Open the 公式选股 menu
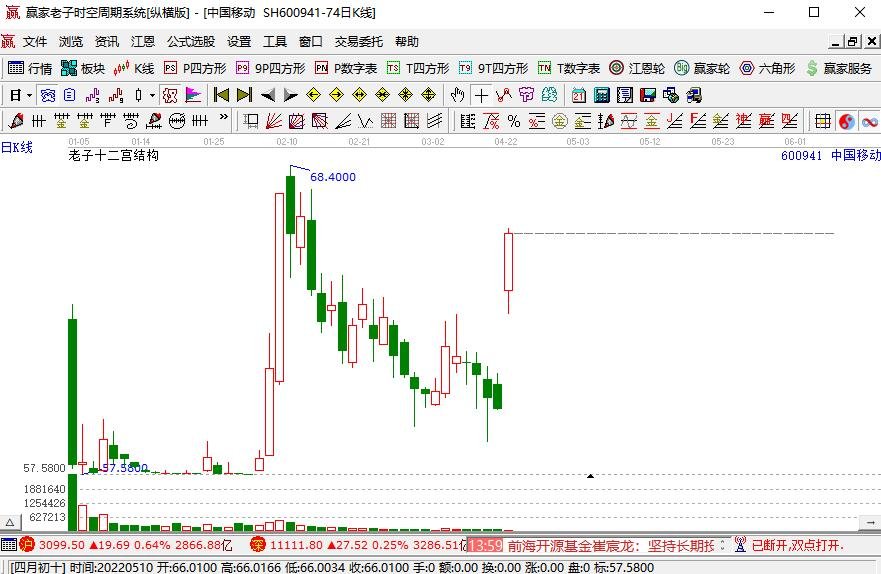 [191, 42]
